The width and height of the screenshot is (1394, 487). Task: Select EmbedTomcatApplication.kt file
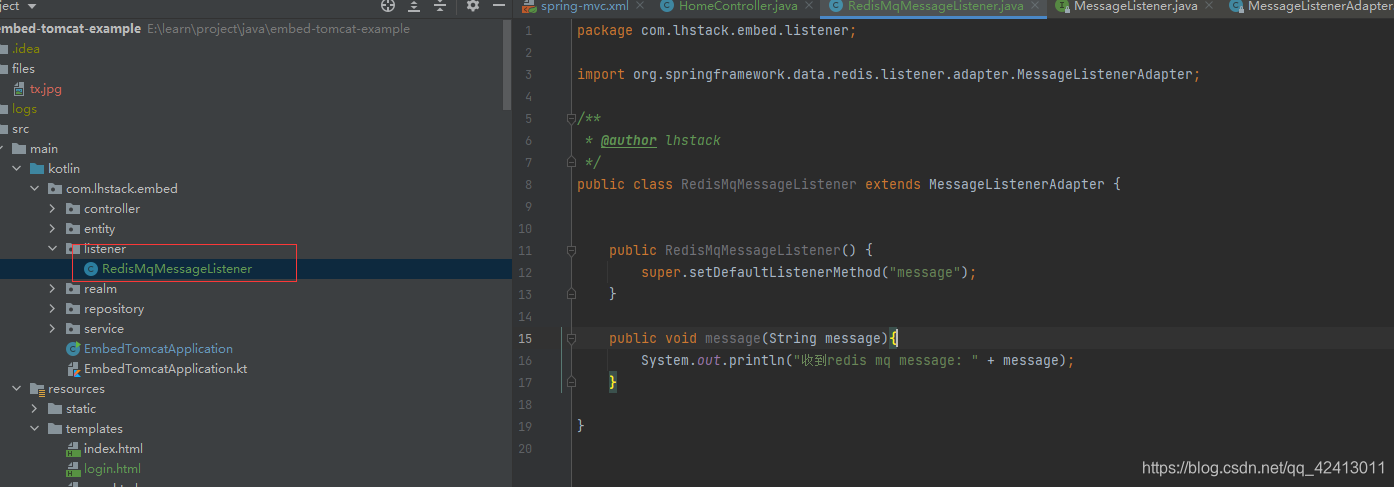[x=165, y=369]
